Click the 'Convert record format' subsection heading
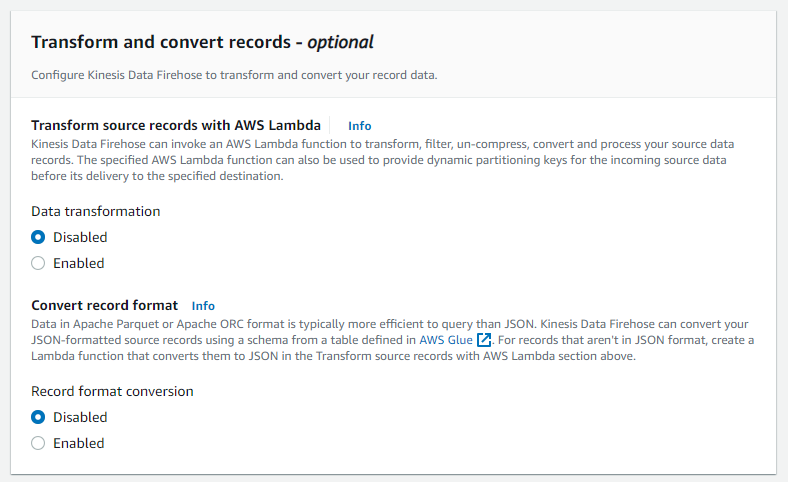 104,305
